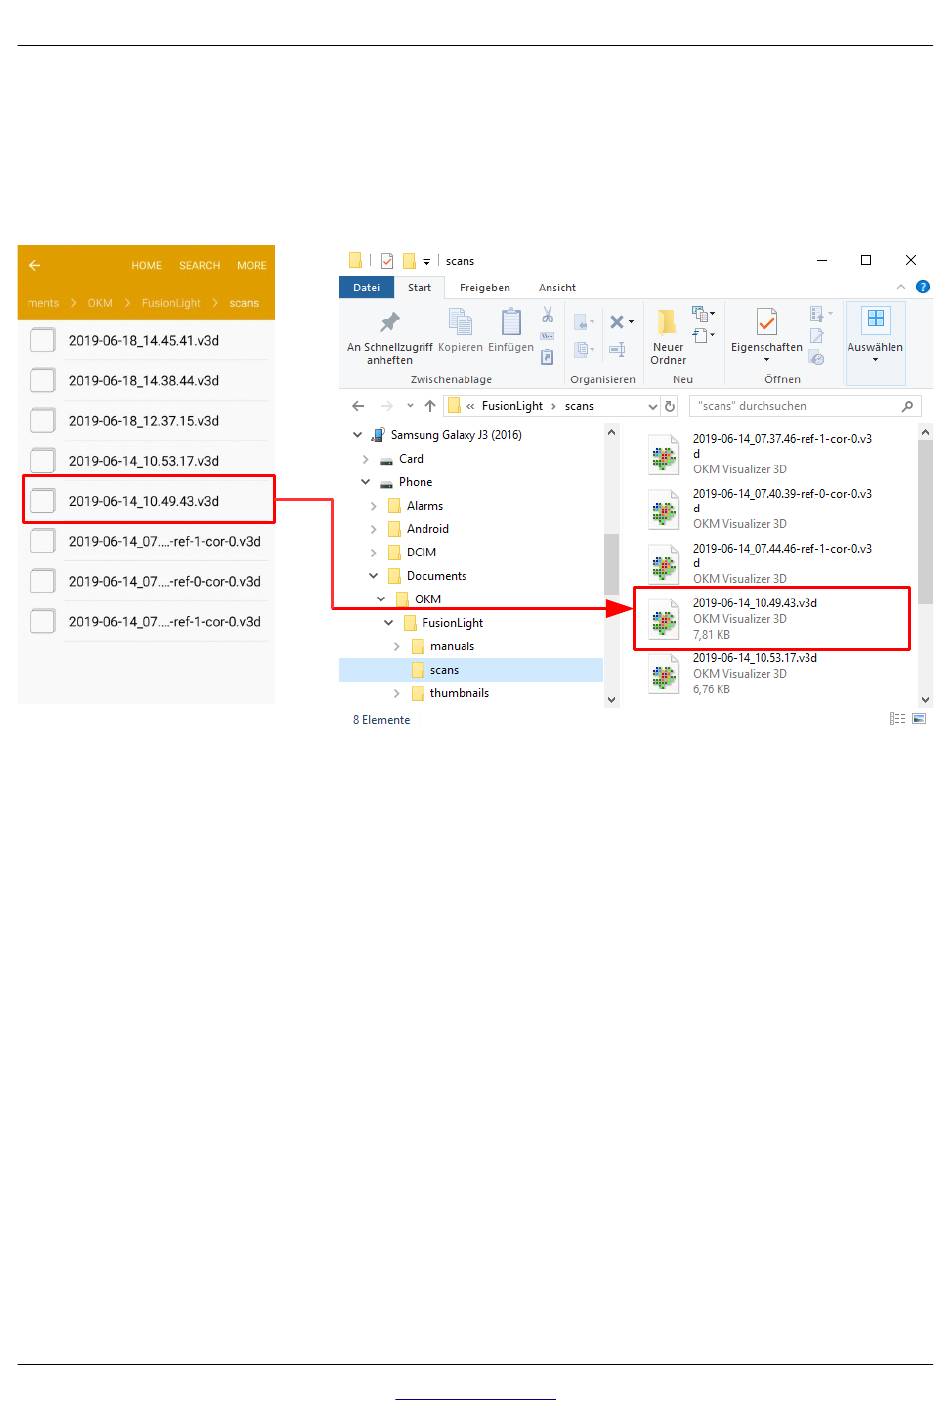Image resolution: width=950 pixels, height=1419 pixels.
Task: Check the box for 2019-06-14_10.49.43.v3d on phone
Action: pyautogui.click(x=42, y=500)
